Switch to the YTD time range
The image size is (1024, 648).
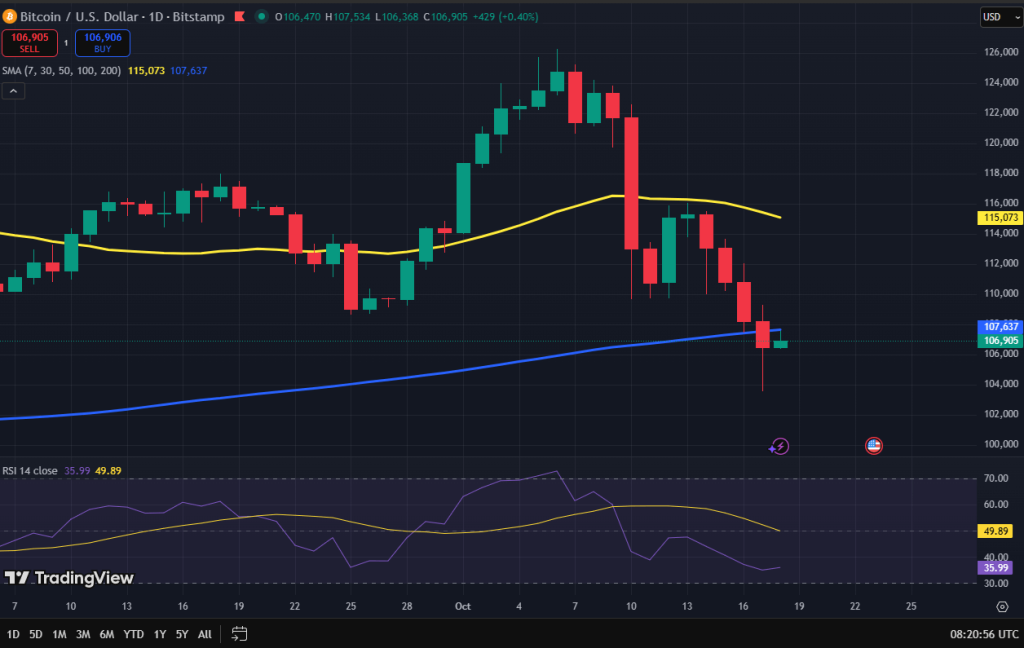pyautogui.click(x=133, y=633)
